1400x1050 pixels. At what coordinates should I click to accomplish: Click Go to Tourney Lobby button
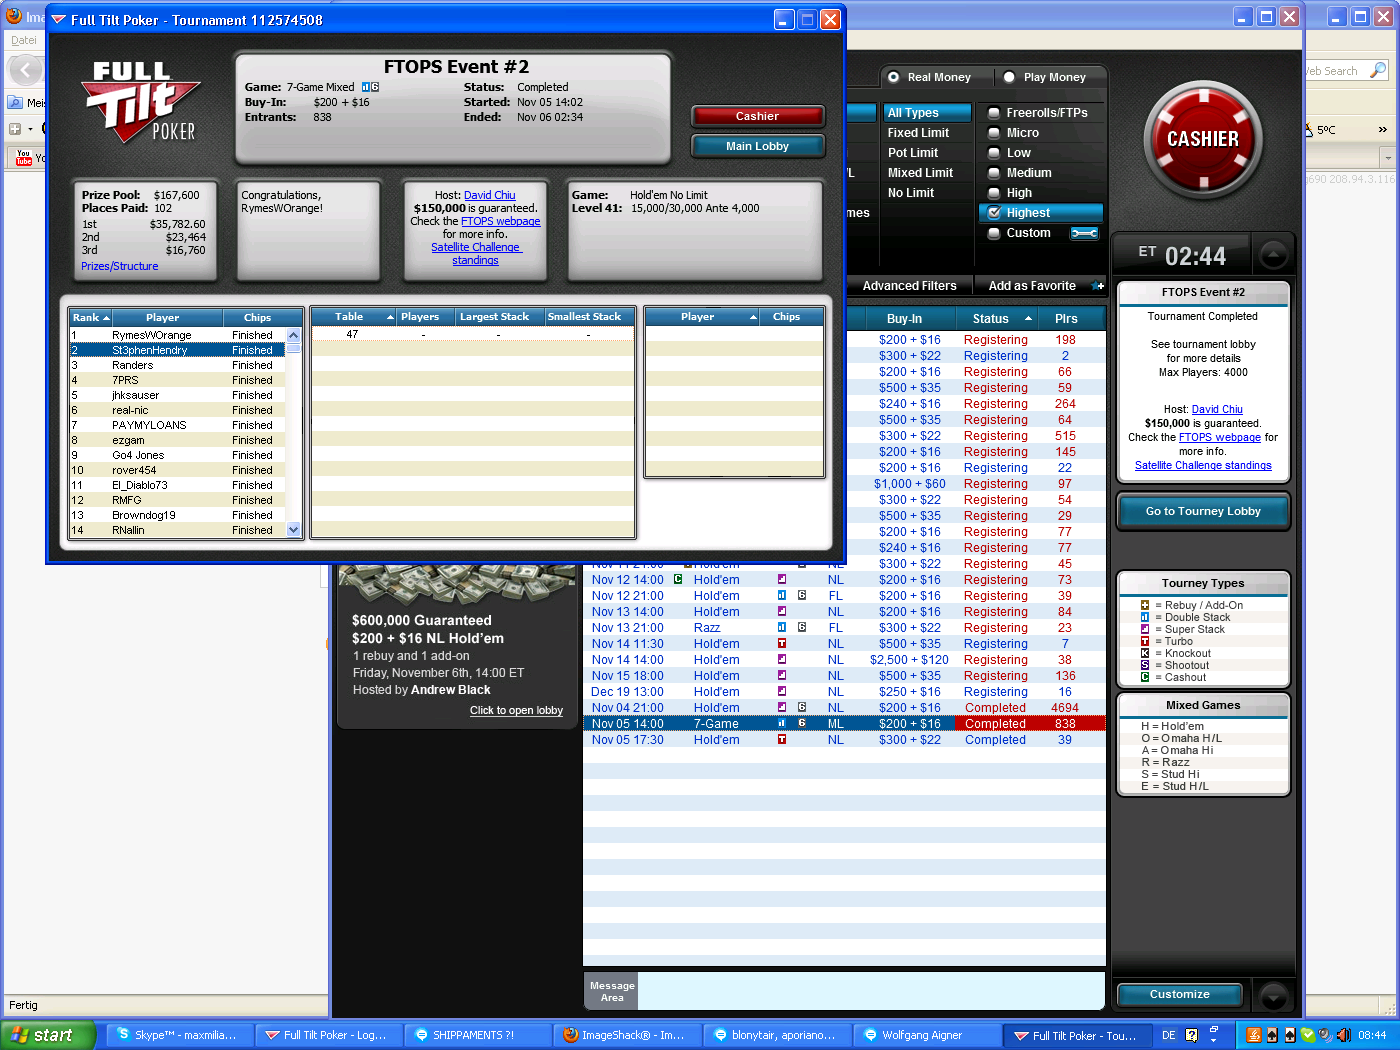click(1203, 511)
